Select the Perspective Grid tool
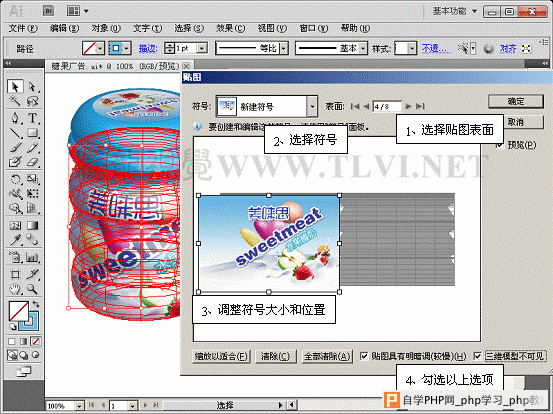Screen dimensions: 553x414 point(32,209)
